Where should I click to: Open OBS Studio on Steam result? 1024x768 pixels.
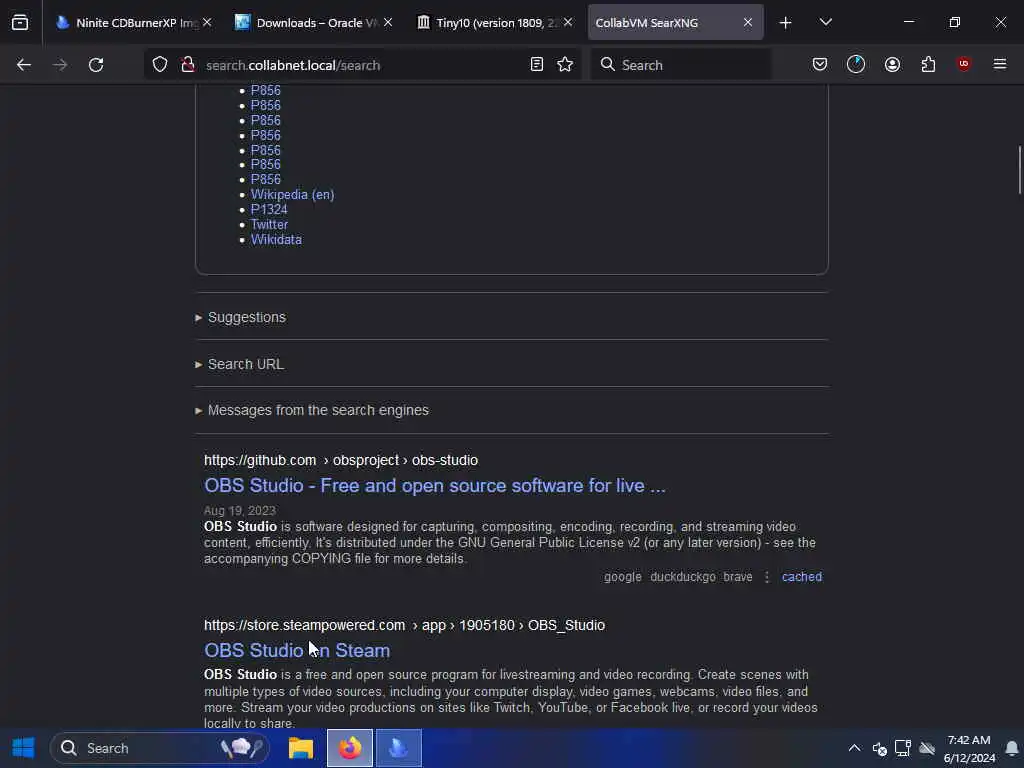[x=296, y=650]
